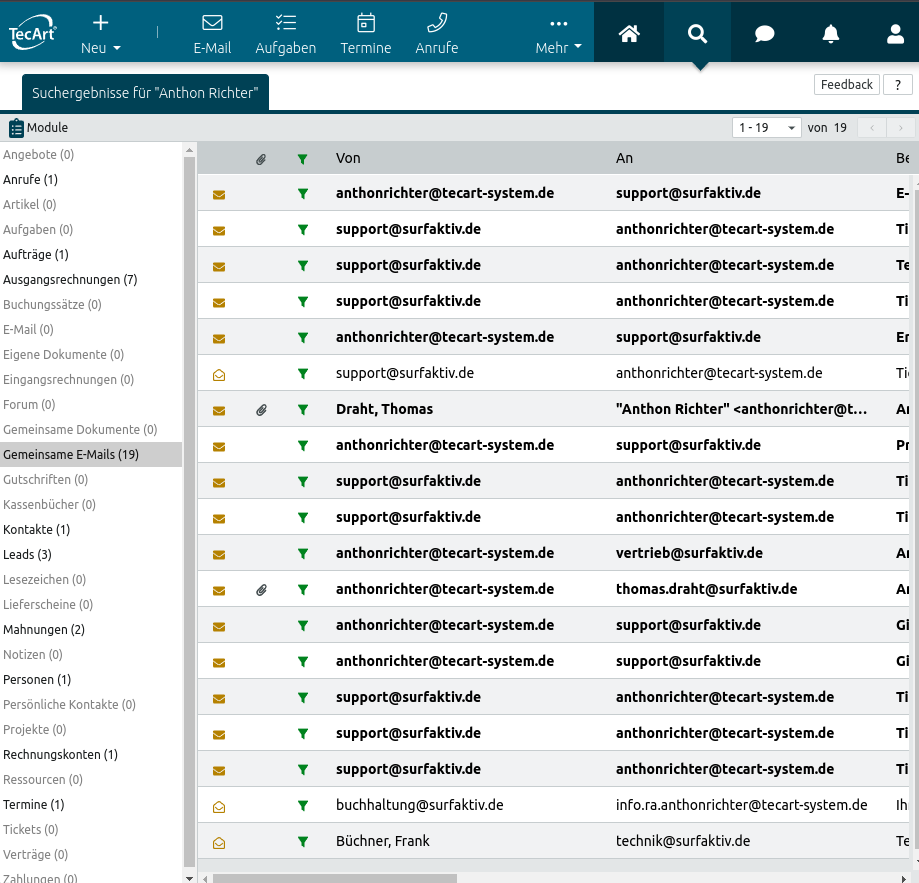Click unread envelope icon of Büchner, Frank email
The width and height of the screenshot is (919, 883).
click(219, 842)
